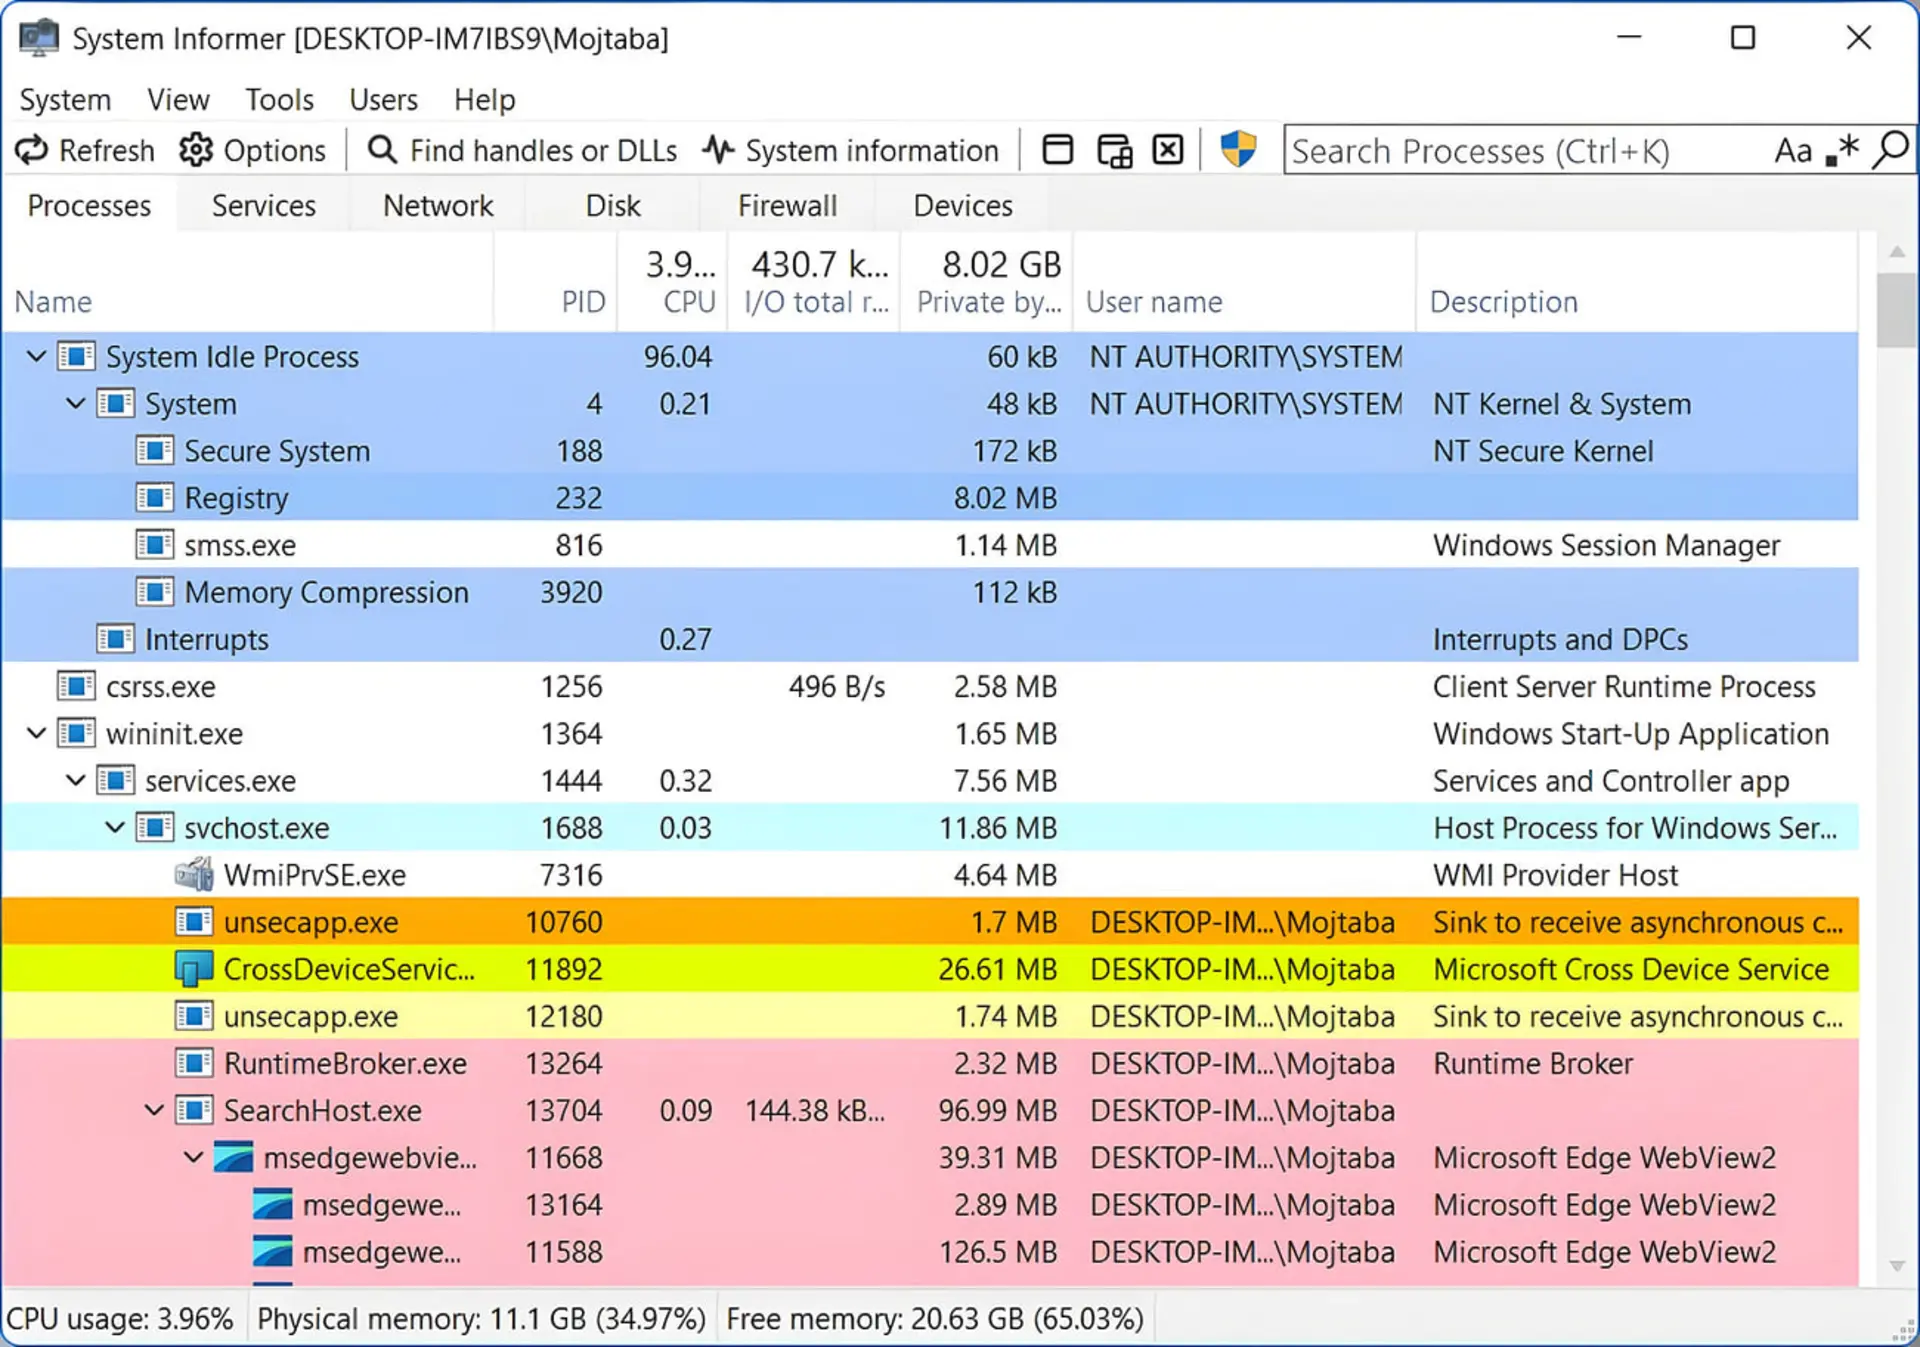Click the CrossDeviceService monitor icon
This screenshot has width=1920, height=1347.
click(194, 968)
